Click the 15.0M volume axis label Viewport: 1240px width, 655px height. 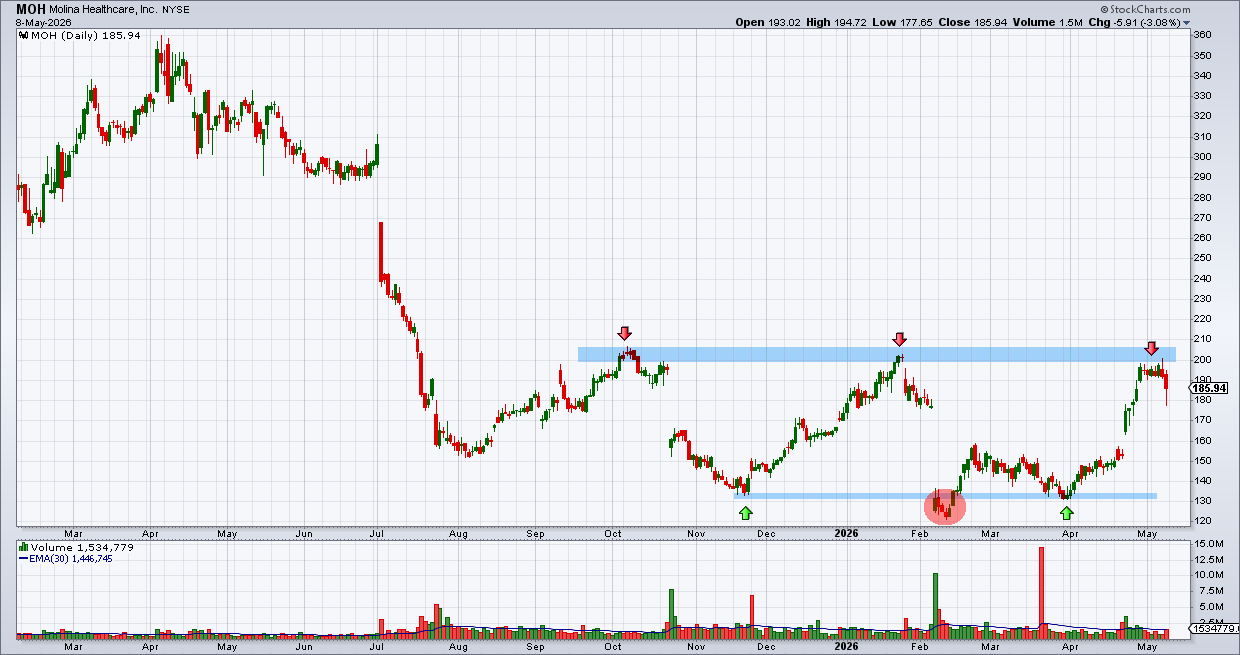1207,543
